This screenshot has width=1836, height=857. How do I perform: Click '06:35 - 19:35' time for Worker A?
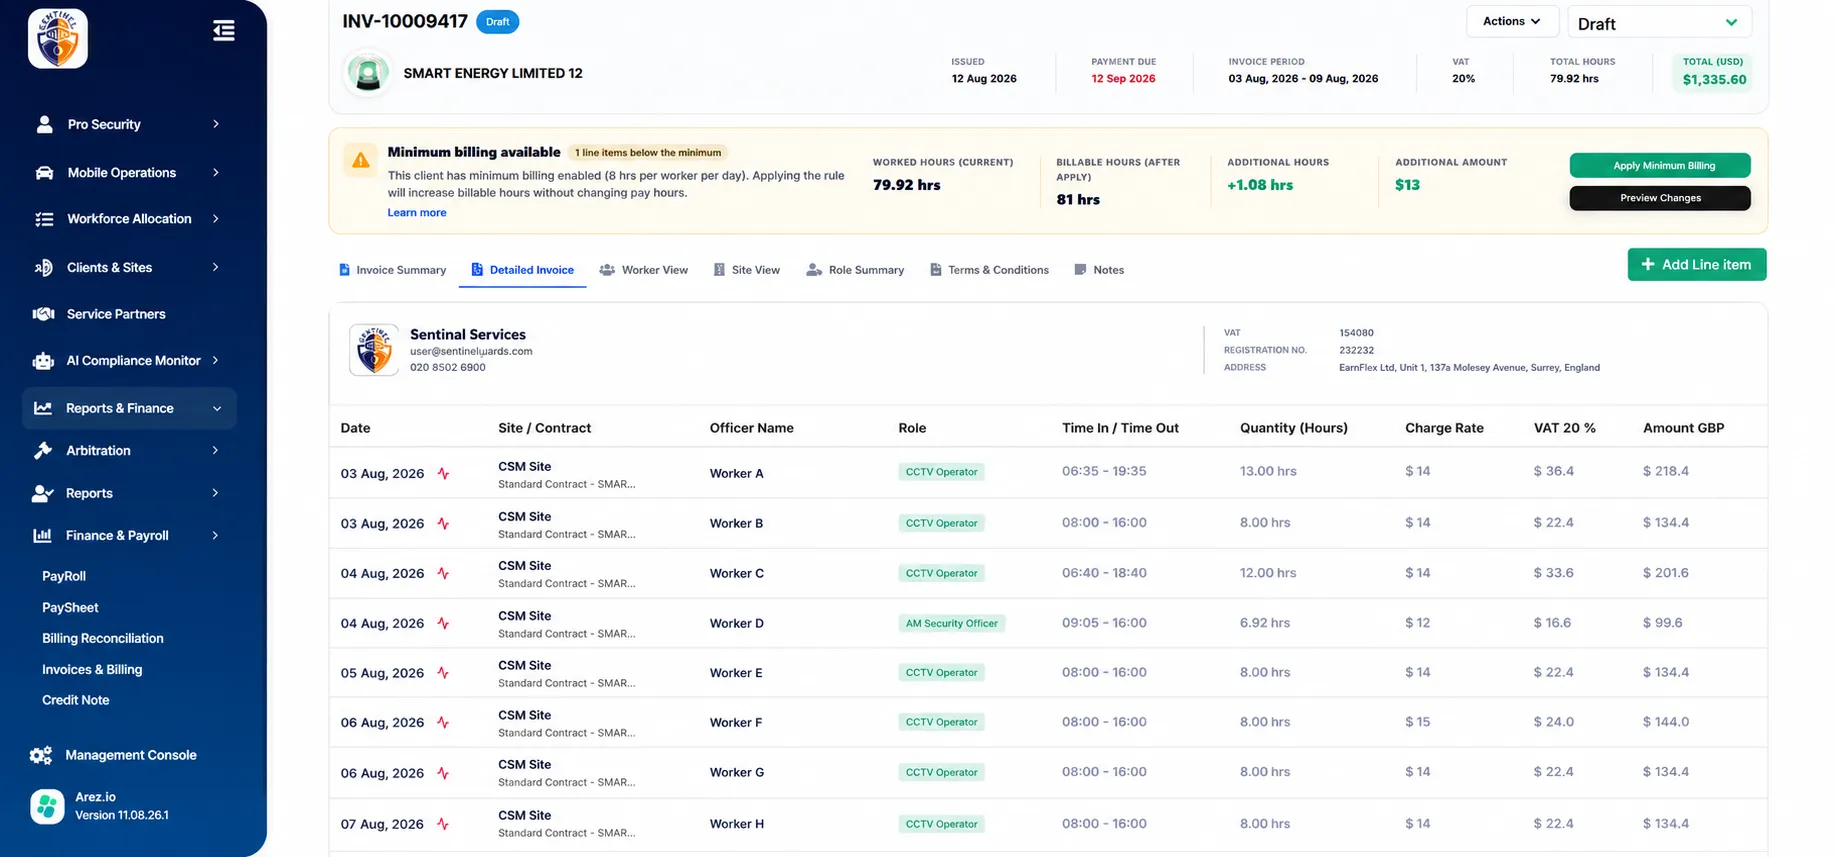[x=1104, y=471]
